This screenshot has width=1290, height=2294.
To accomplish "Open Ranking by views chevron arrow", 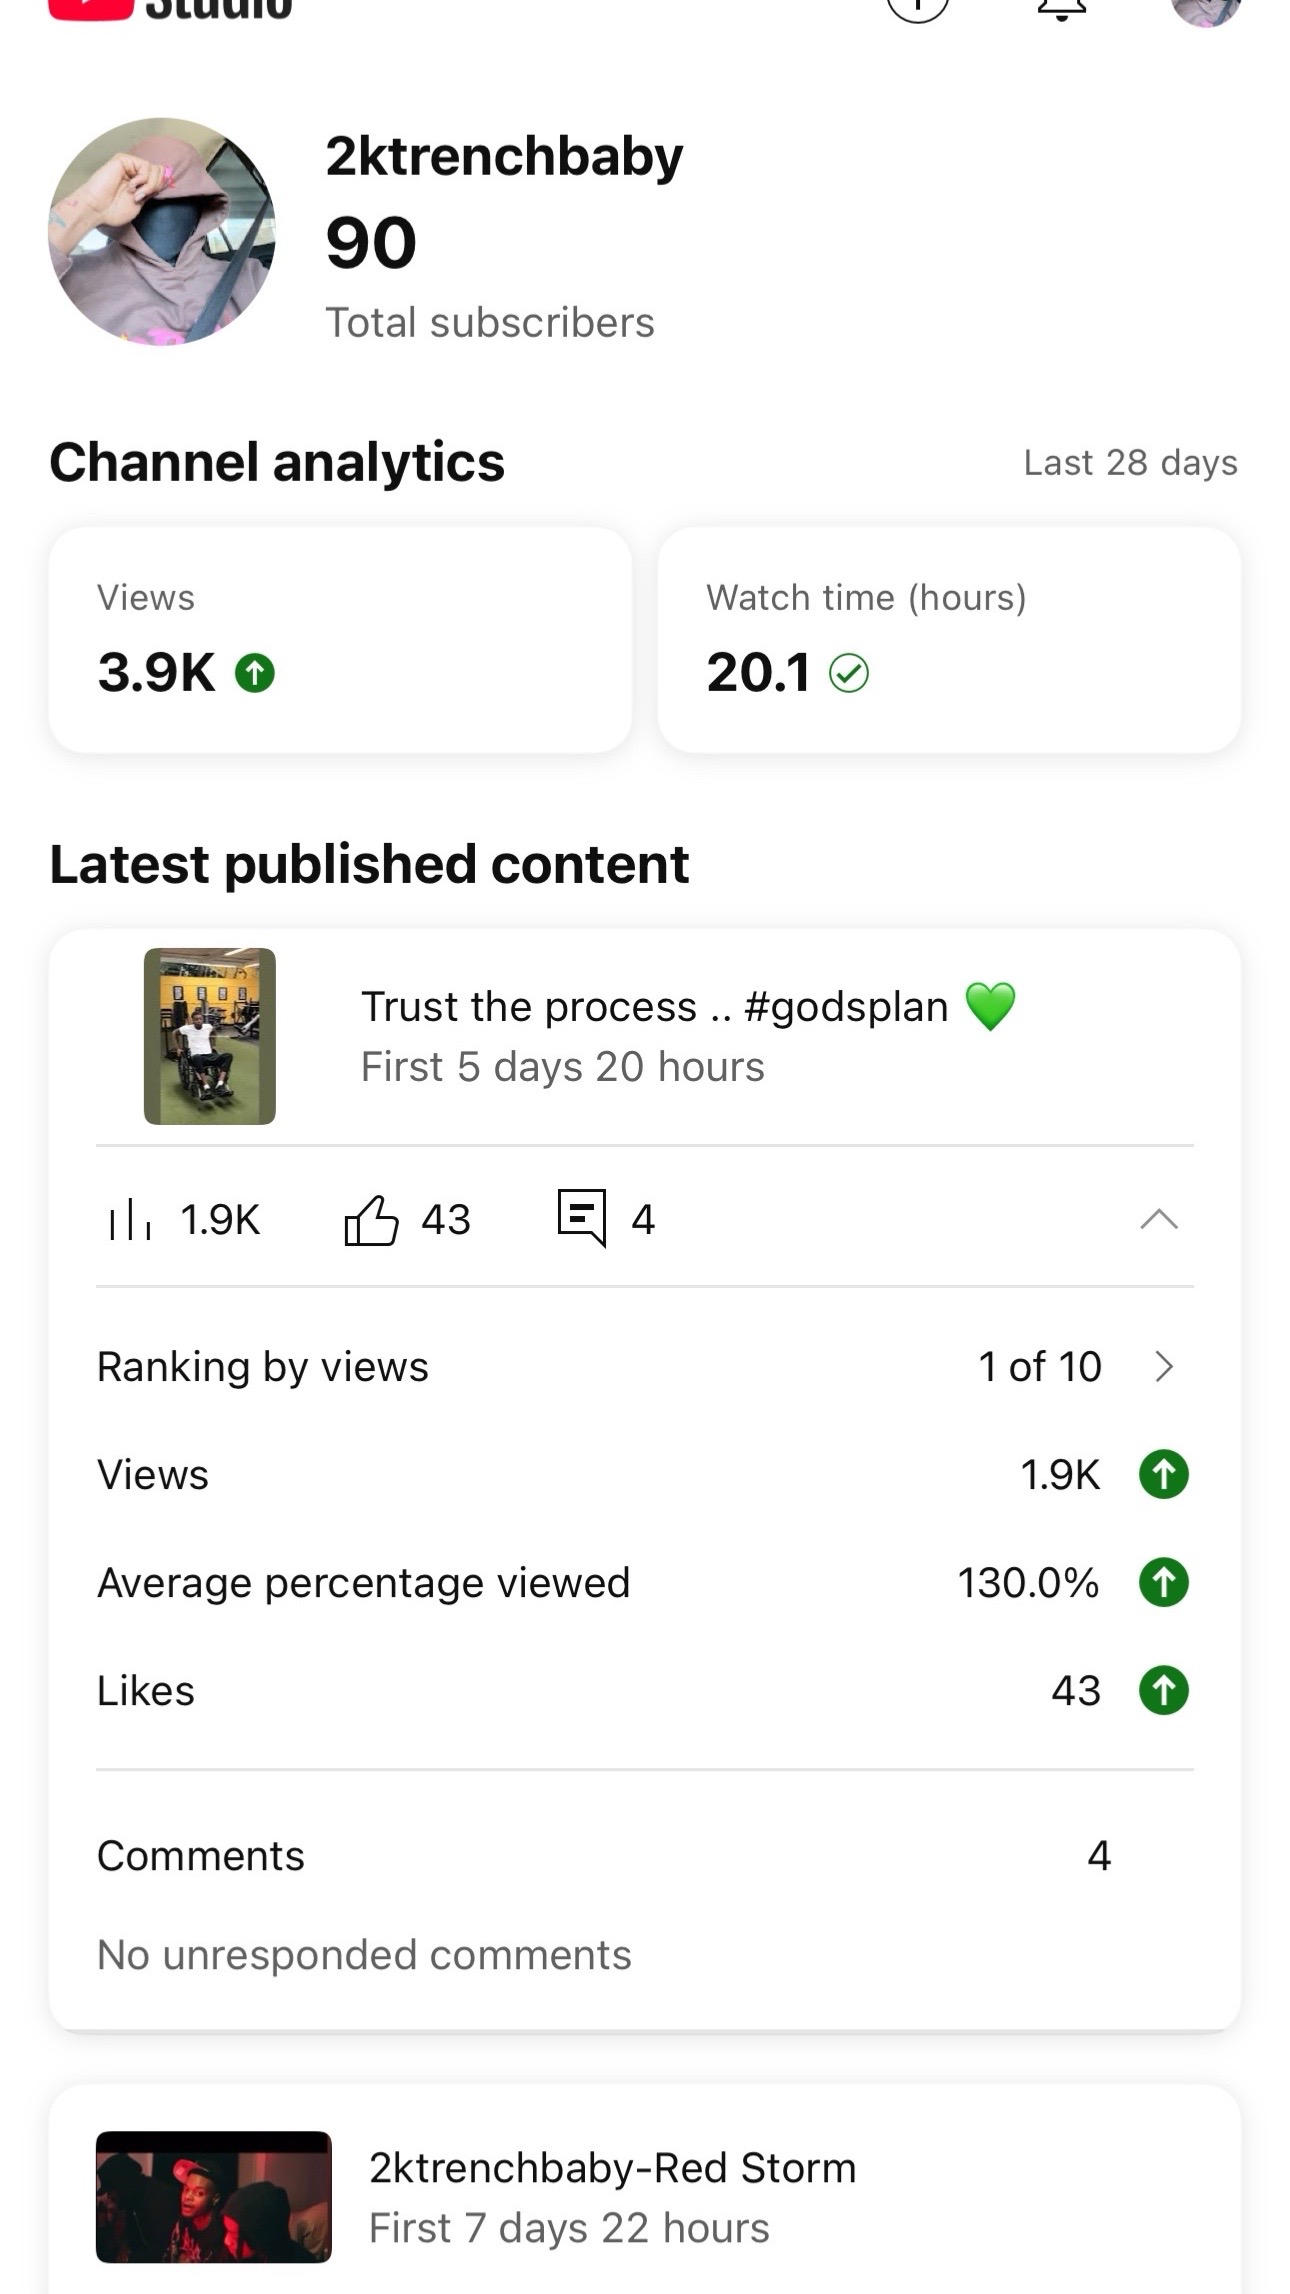I will [x=1163, y=1366].
